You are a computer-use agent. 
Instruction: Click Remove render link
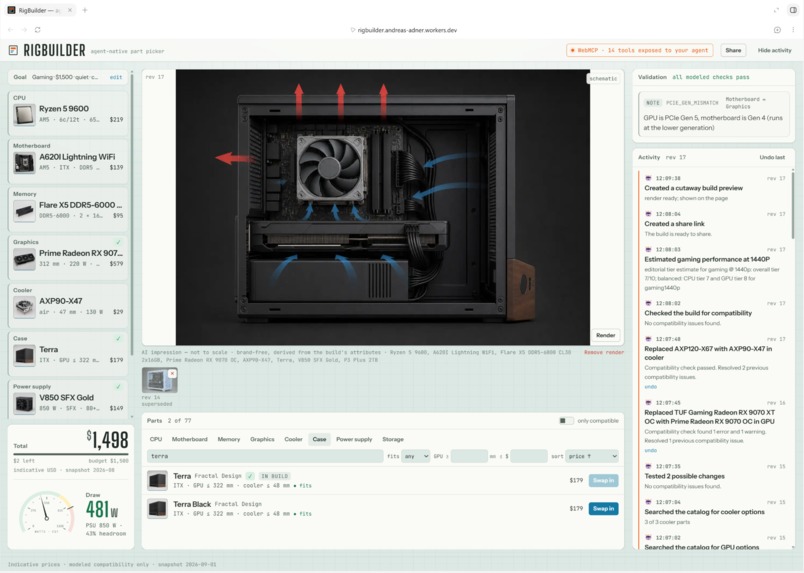coord(604,352)
